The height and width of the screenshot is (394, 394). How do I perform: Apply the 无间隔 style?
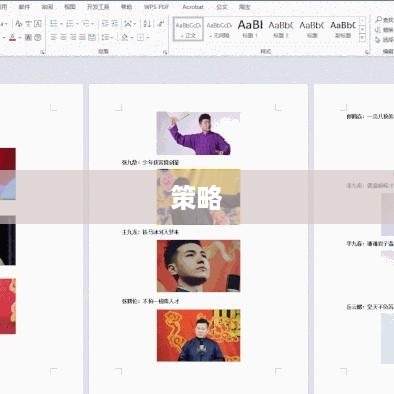click(219, 29)
